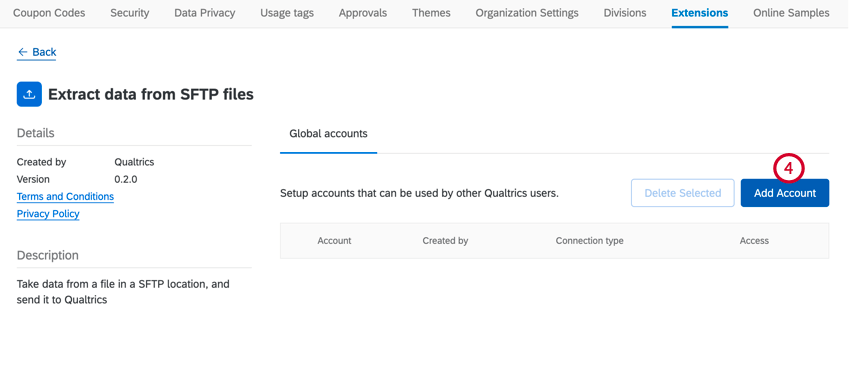The width and height of the screenshot is (850, 366).
Task: Open the Coupon Codes tab
Action: (x=49, y=13)
